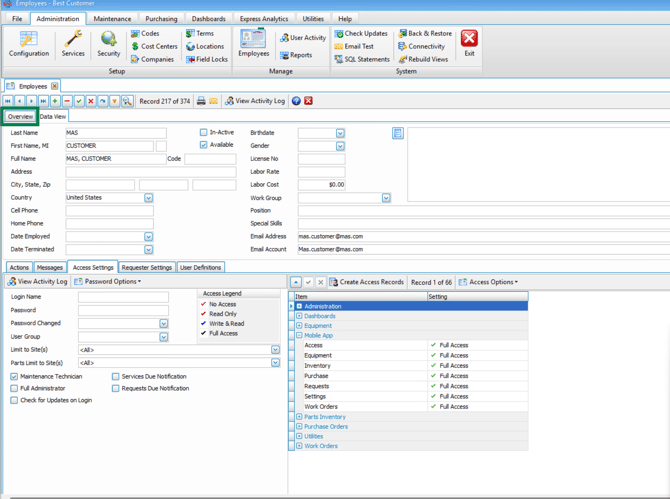
Task: Click the Last Name input field
Action: point(115,133)
